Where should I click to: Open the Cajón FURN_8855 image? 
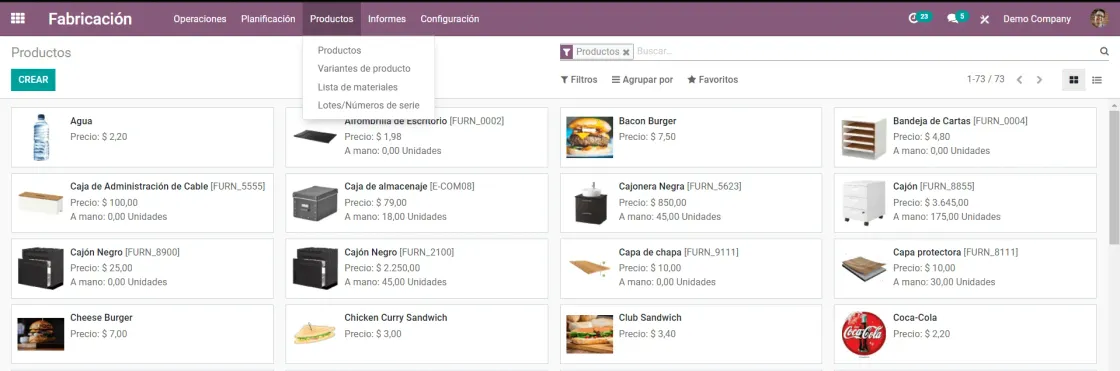864,203
